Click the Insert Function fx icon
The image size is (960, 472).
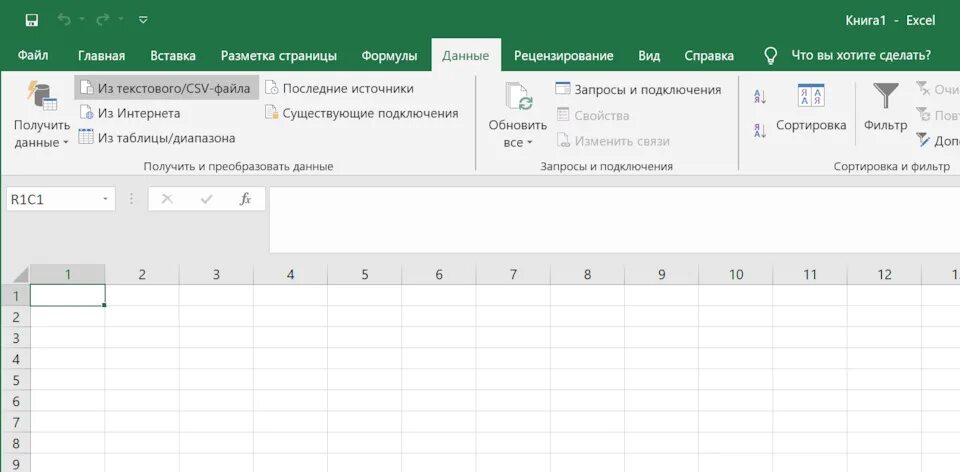245,199
